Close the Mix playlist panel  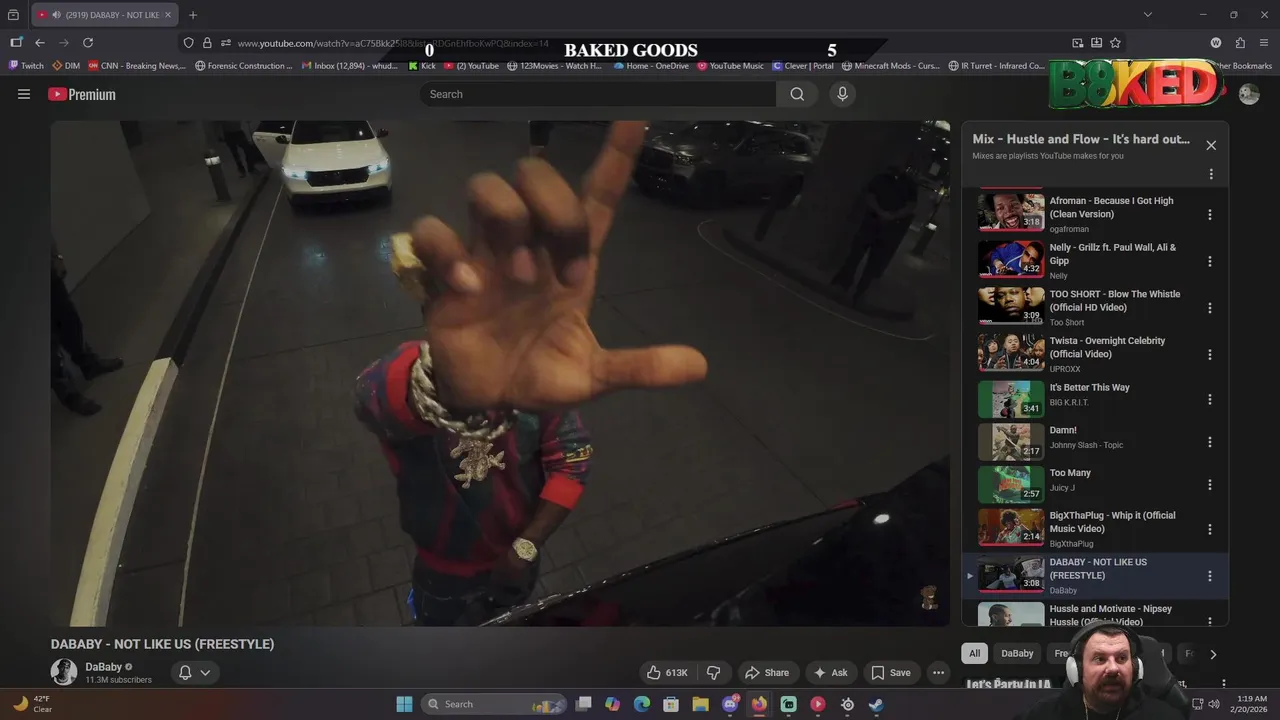(x=1211, y=145)
